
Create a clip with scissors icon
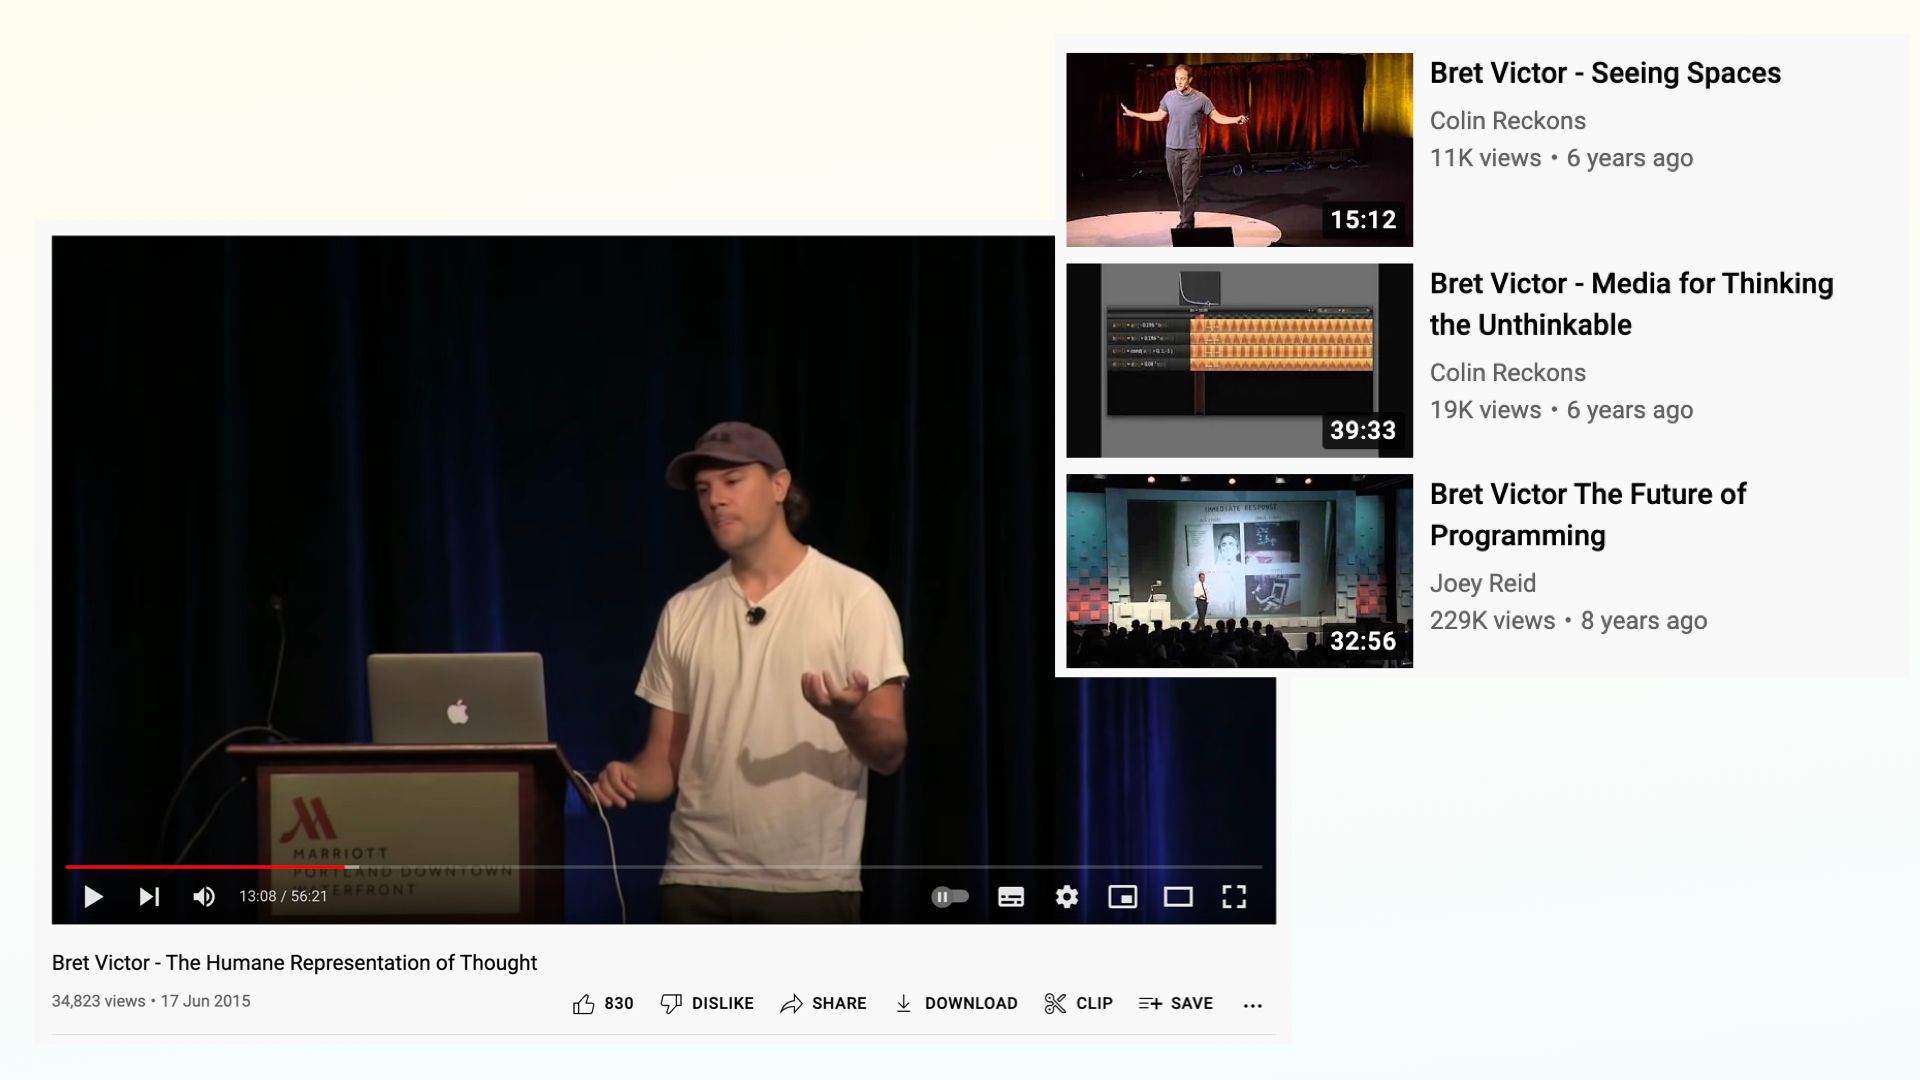pos(1078,1003)
